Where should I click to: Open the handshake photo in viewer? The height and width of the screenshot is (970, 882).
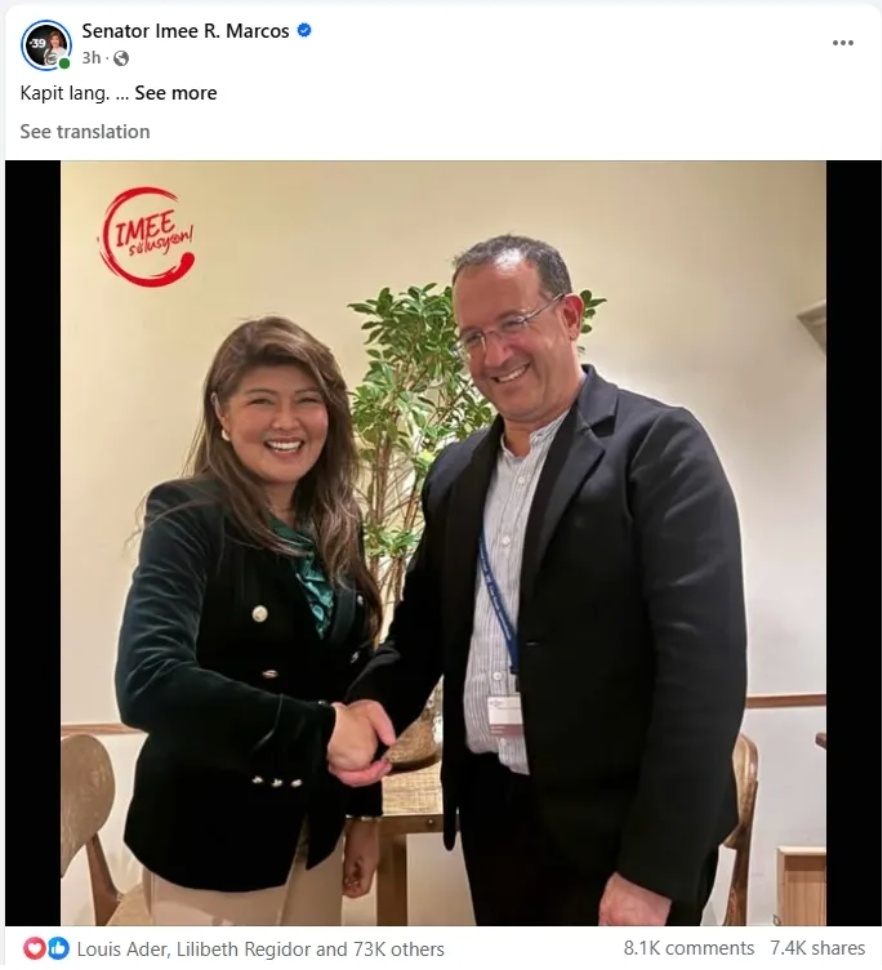[x=443, y=543]
